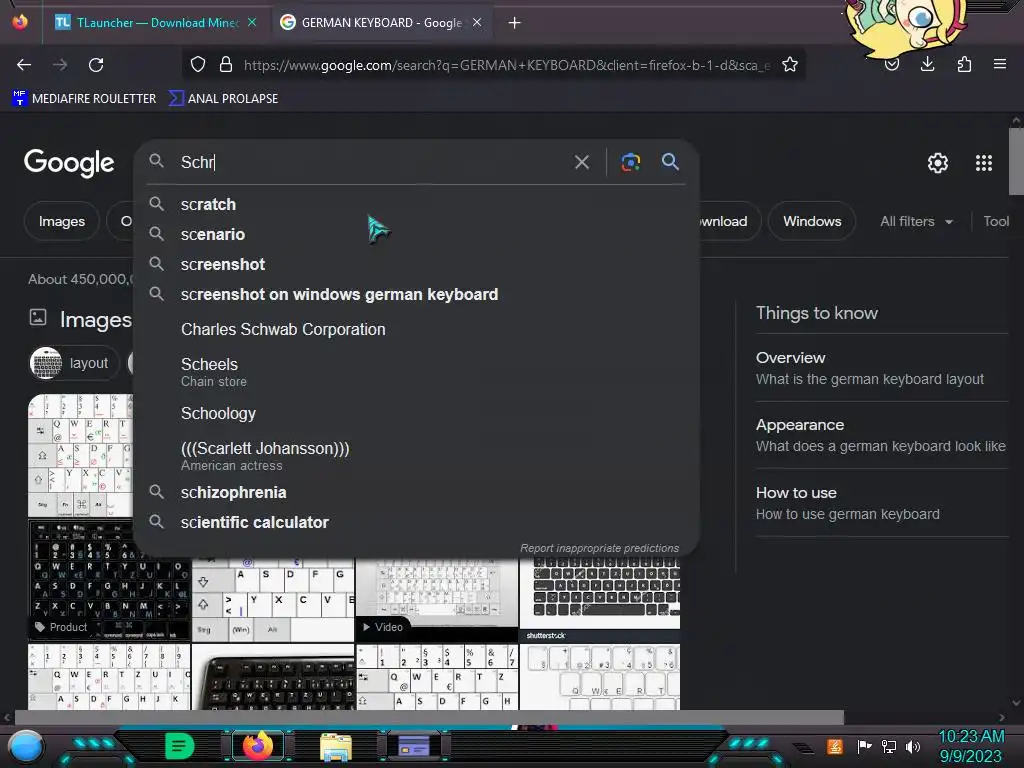The image size is (1024, 768).
Task: Select the scientific calculator suggestion
Action: coord(415,522)
